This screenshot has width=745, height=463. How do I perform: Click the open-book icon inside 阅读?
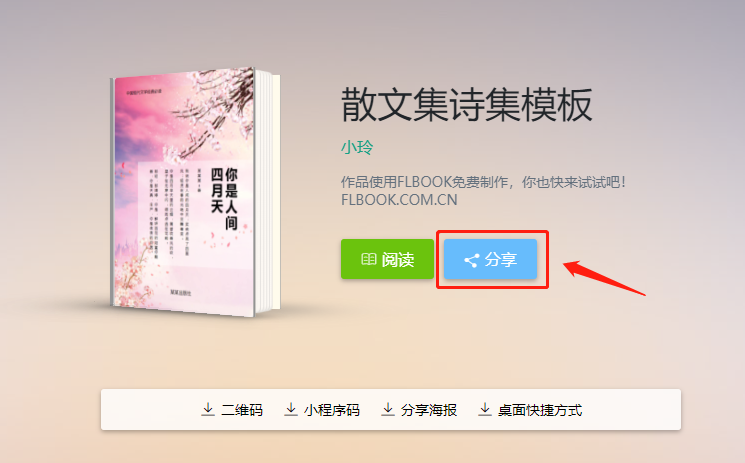(369, 259)
